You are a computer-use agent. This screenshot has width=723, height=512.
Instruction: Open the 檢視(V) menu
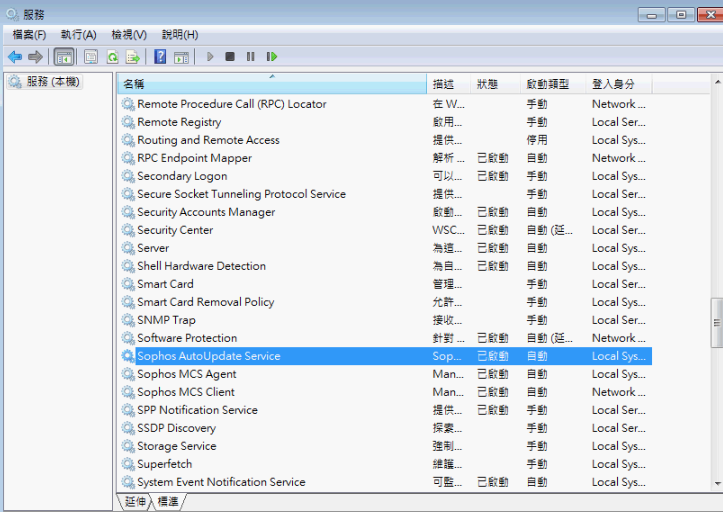tap(129, 35)
